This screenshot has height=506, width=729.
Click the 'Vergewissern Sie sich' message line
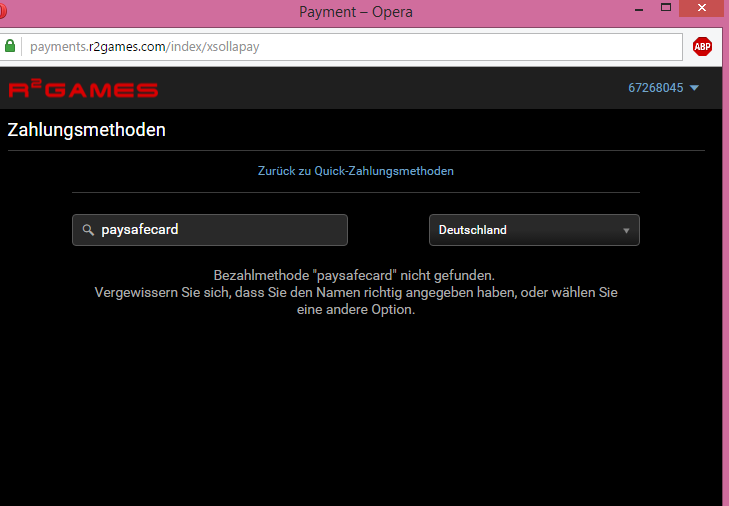355,292
